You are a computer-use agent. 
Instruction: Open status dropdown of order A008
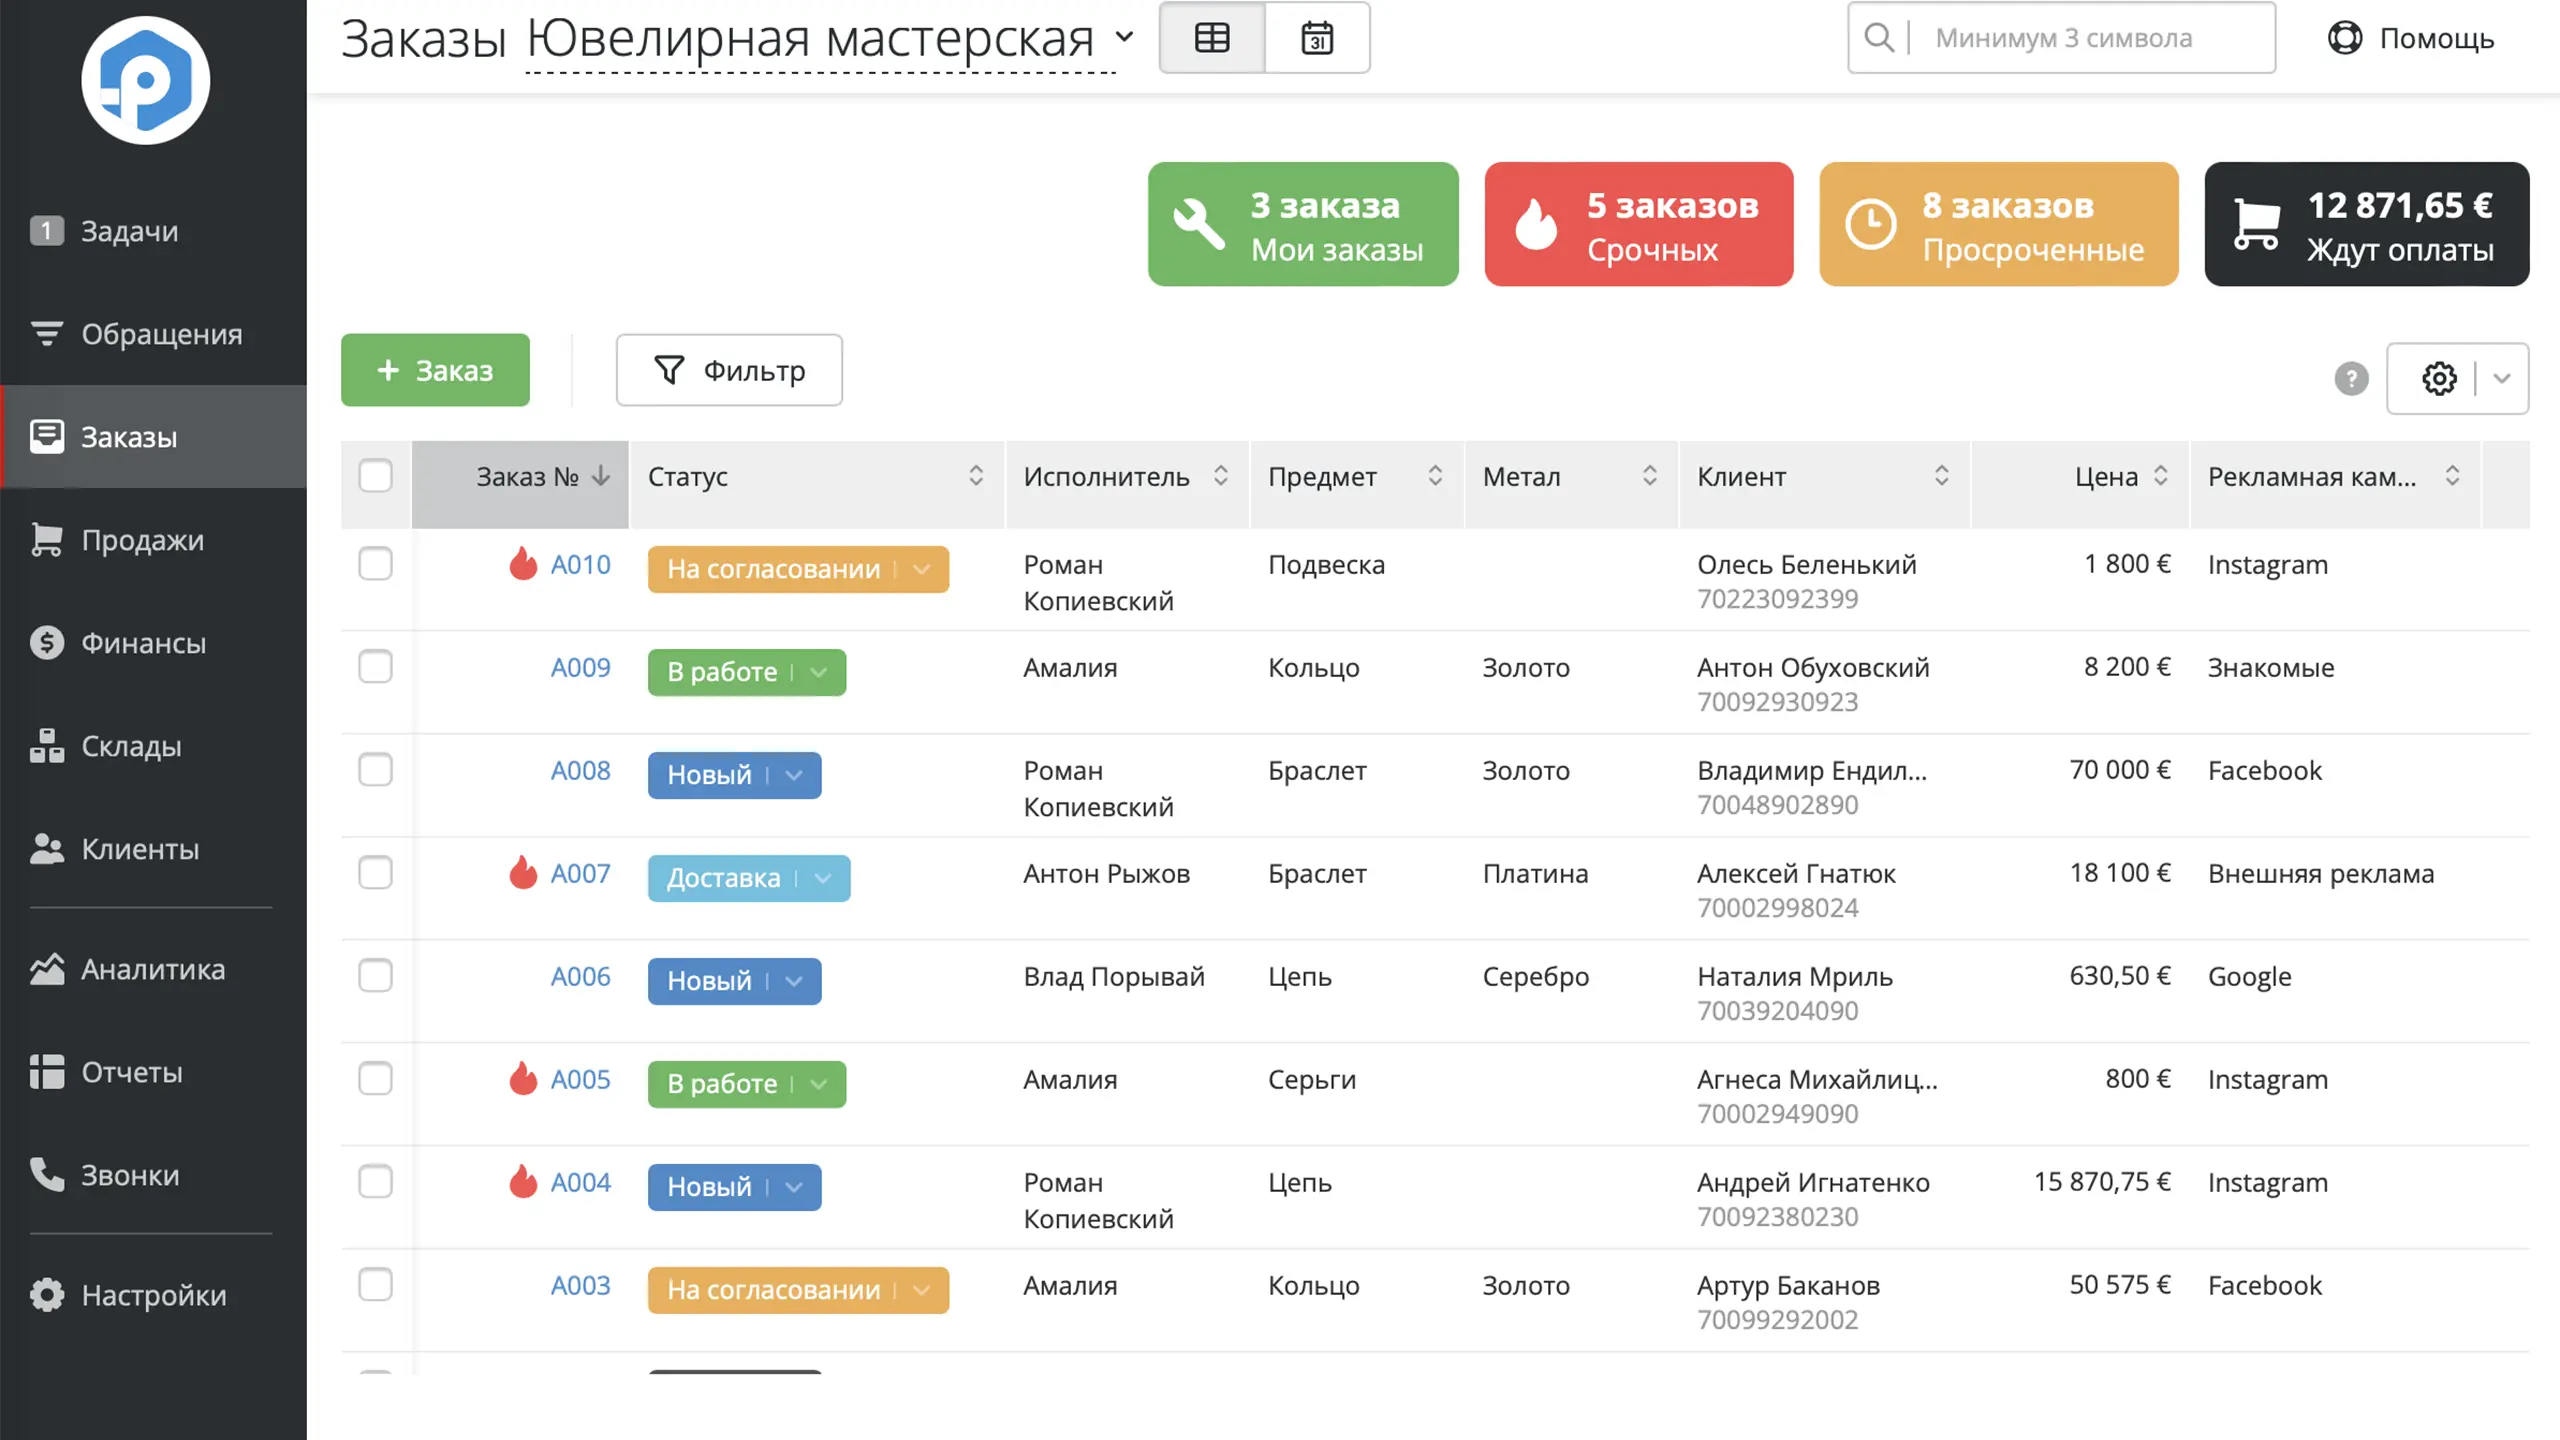point(794,775)
